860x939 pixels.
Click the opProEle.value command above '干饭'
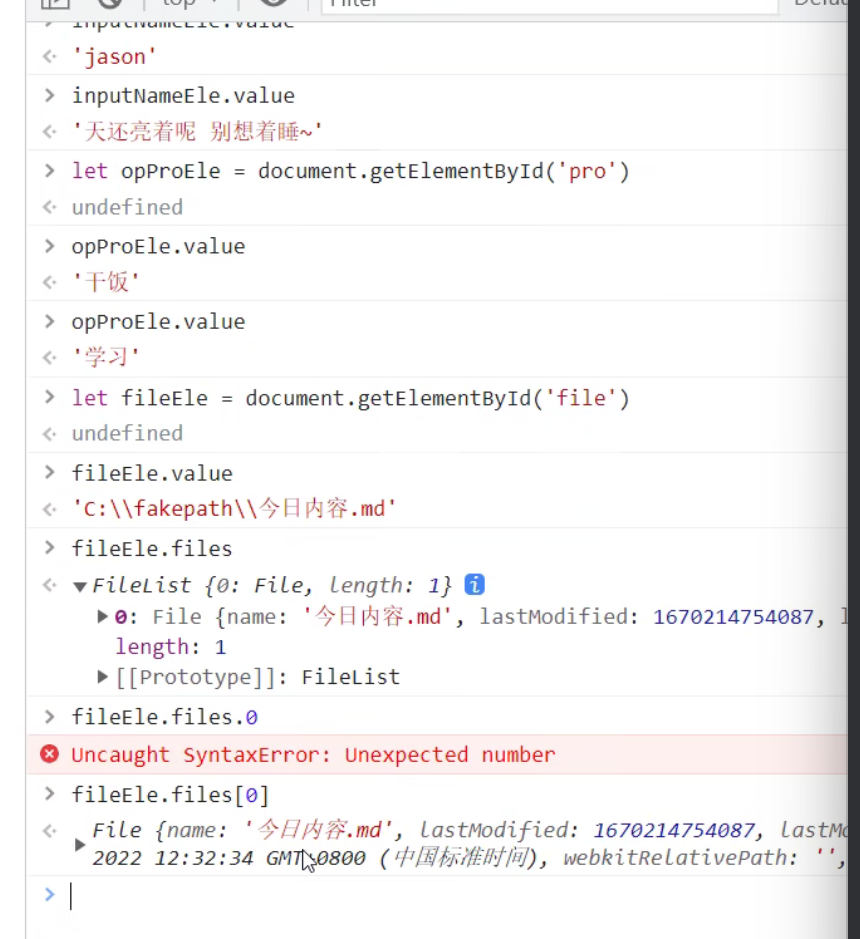(158, 247)
